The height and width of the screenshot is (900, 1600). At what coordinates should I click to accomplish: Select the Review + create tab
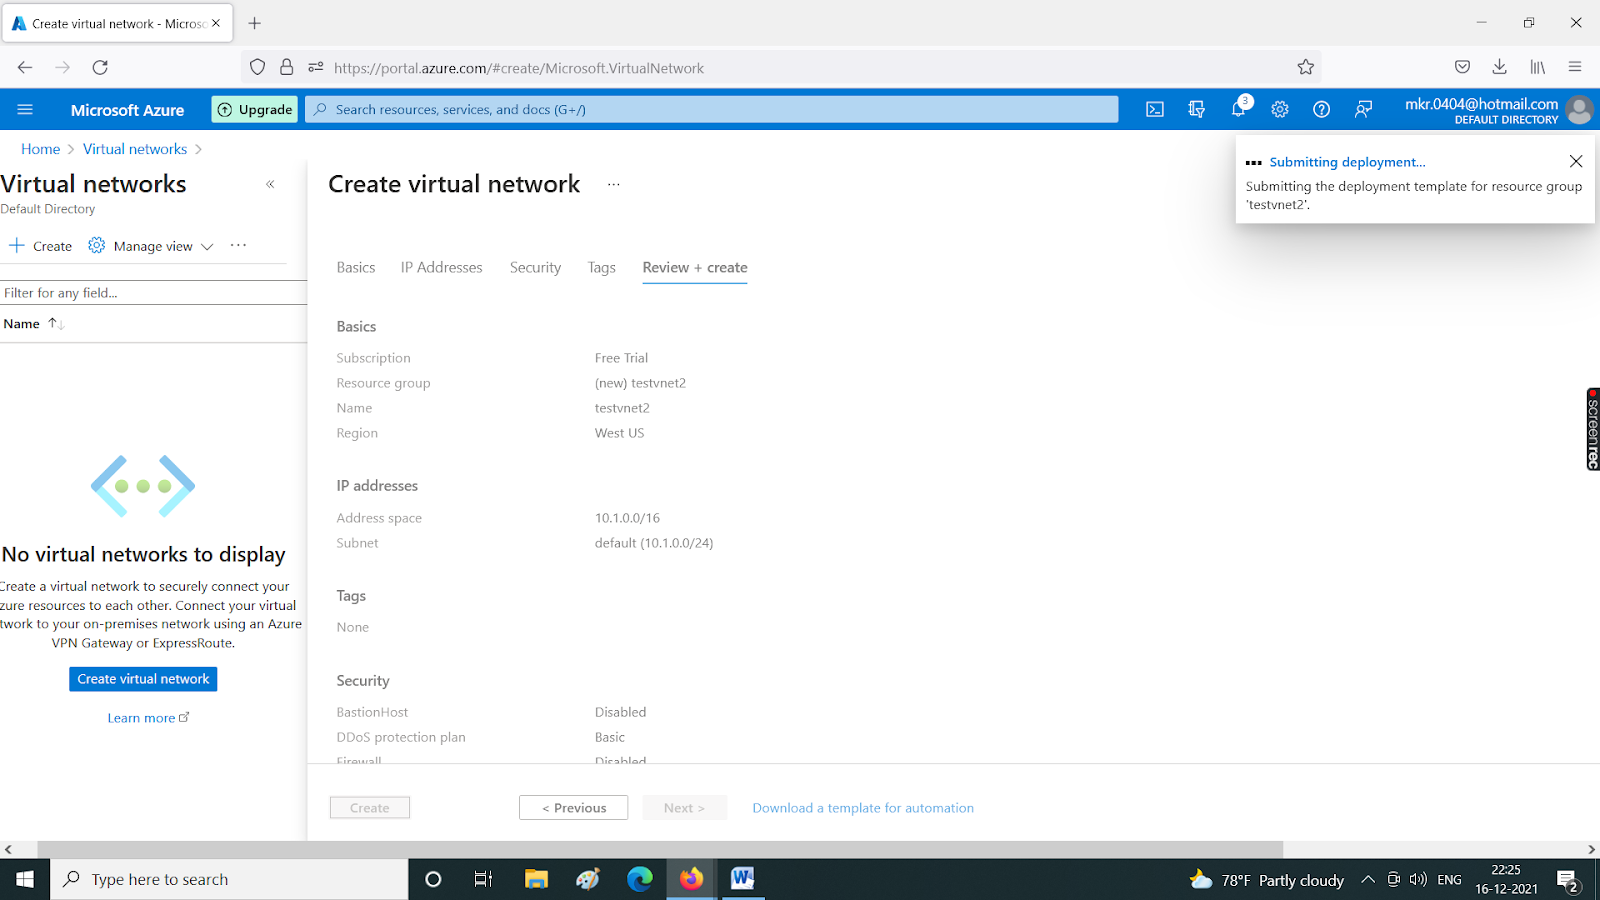click(x=695, y=268)
